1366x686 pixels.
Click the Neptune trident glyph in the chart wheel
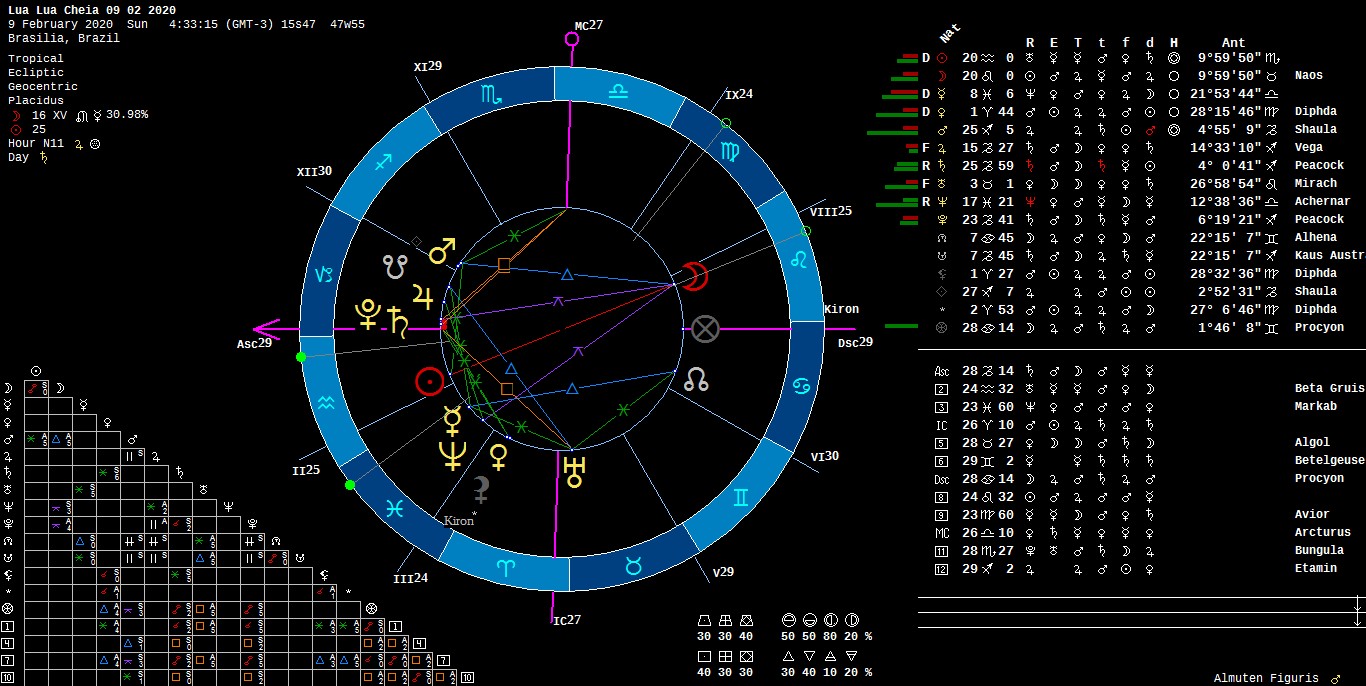click(452, 455)
